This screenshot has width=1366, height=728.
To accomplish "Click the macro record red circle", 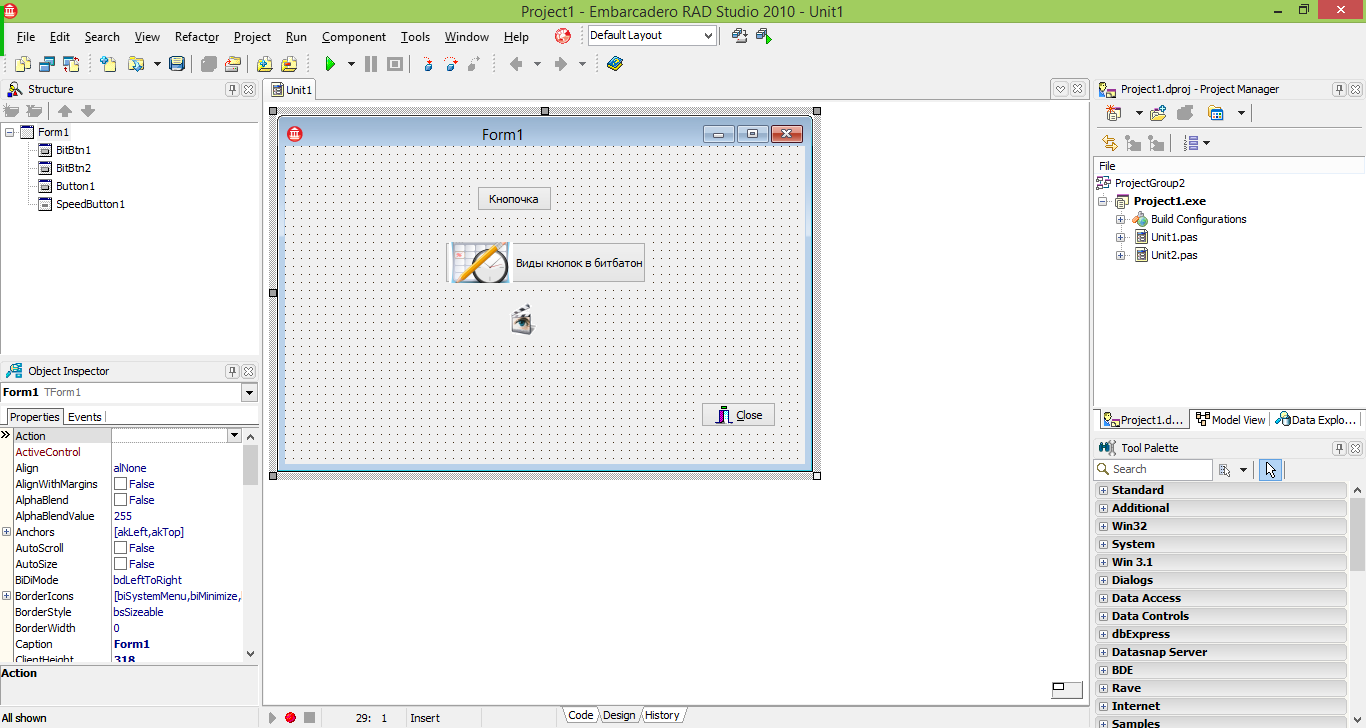I will click(x=290, y=717).
